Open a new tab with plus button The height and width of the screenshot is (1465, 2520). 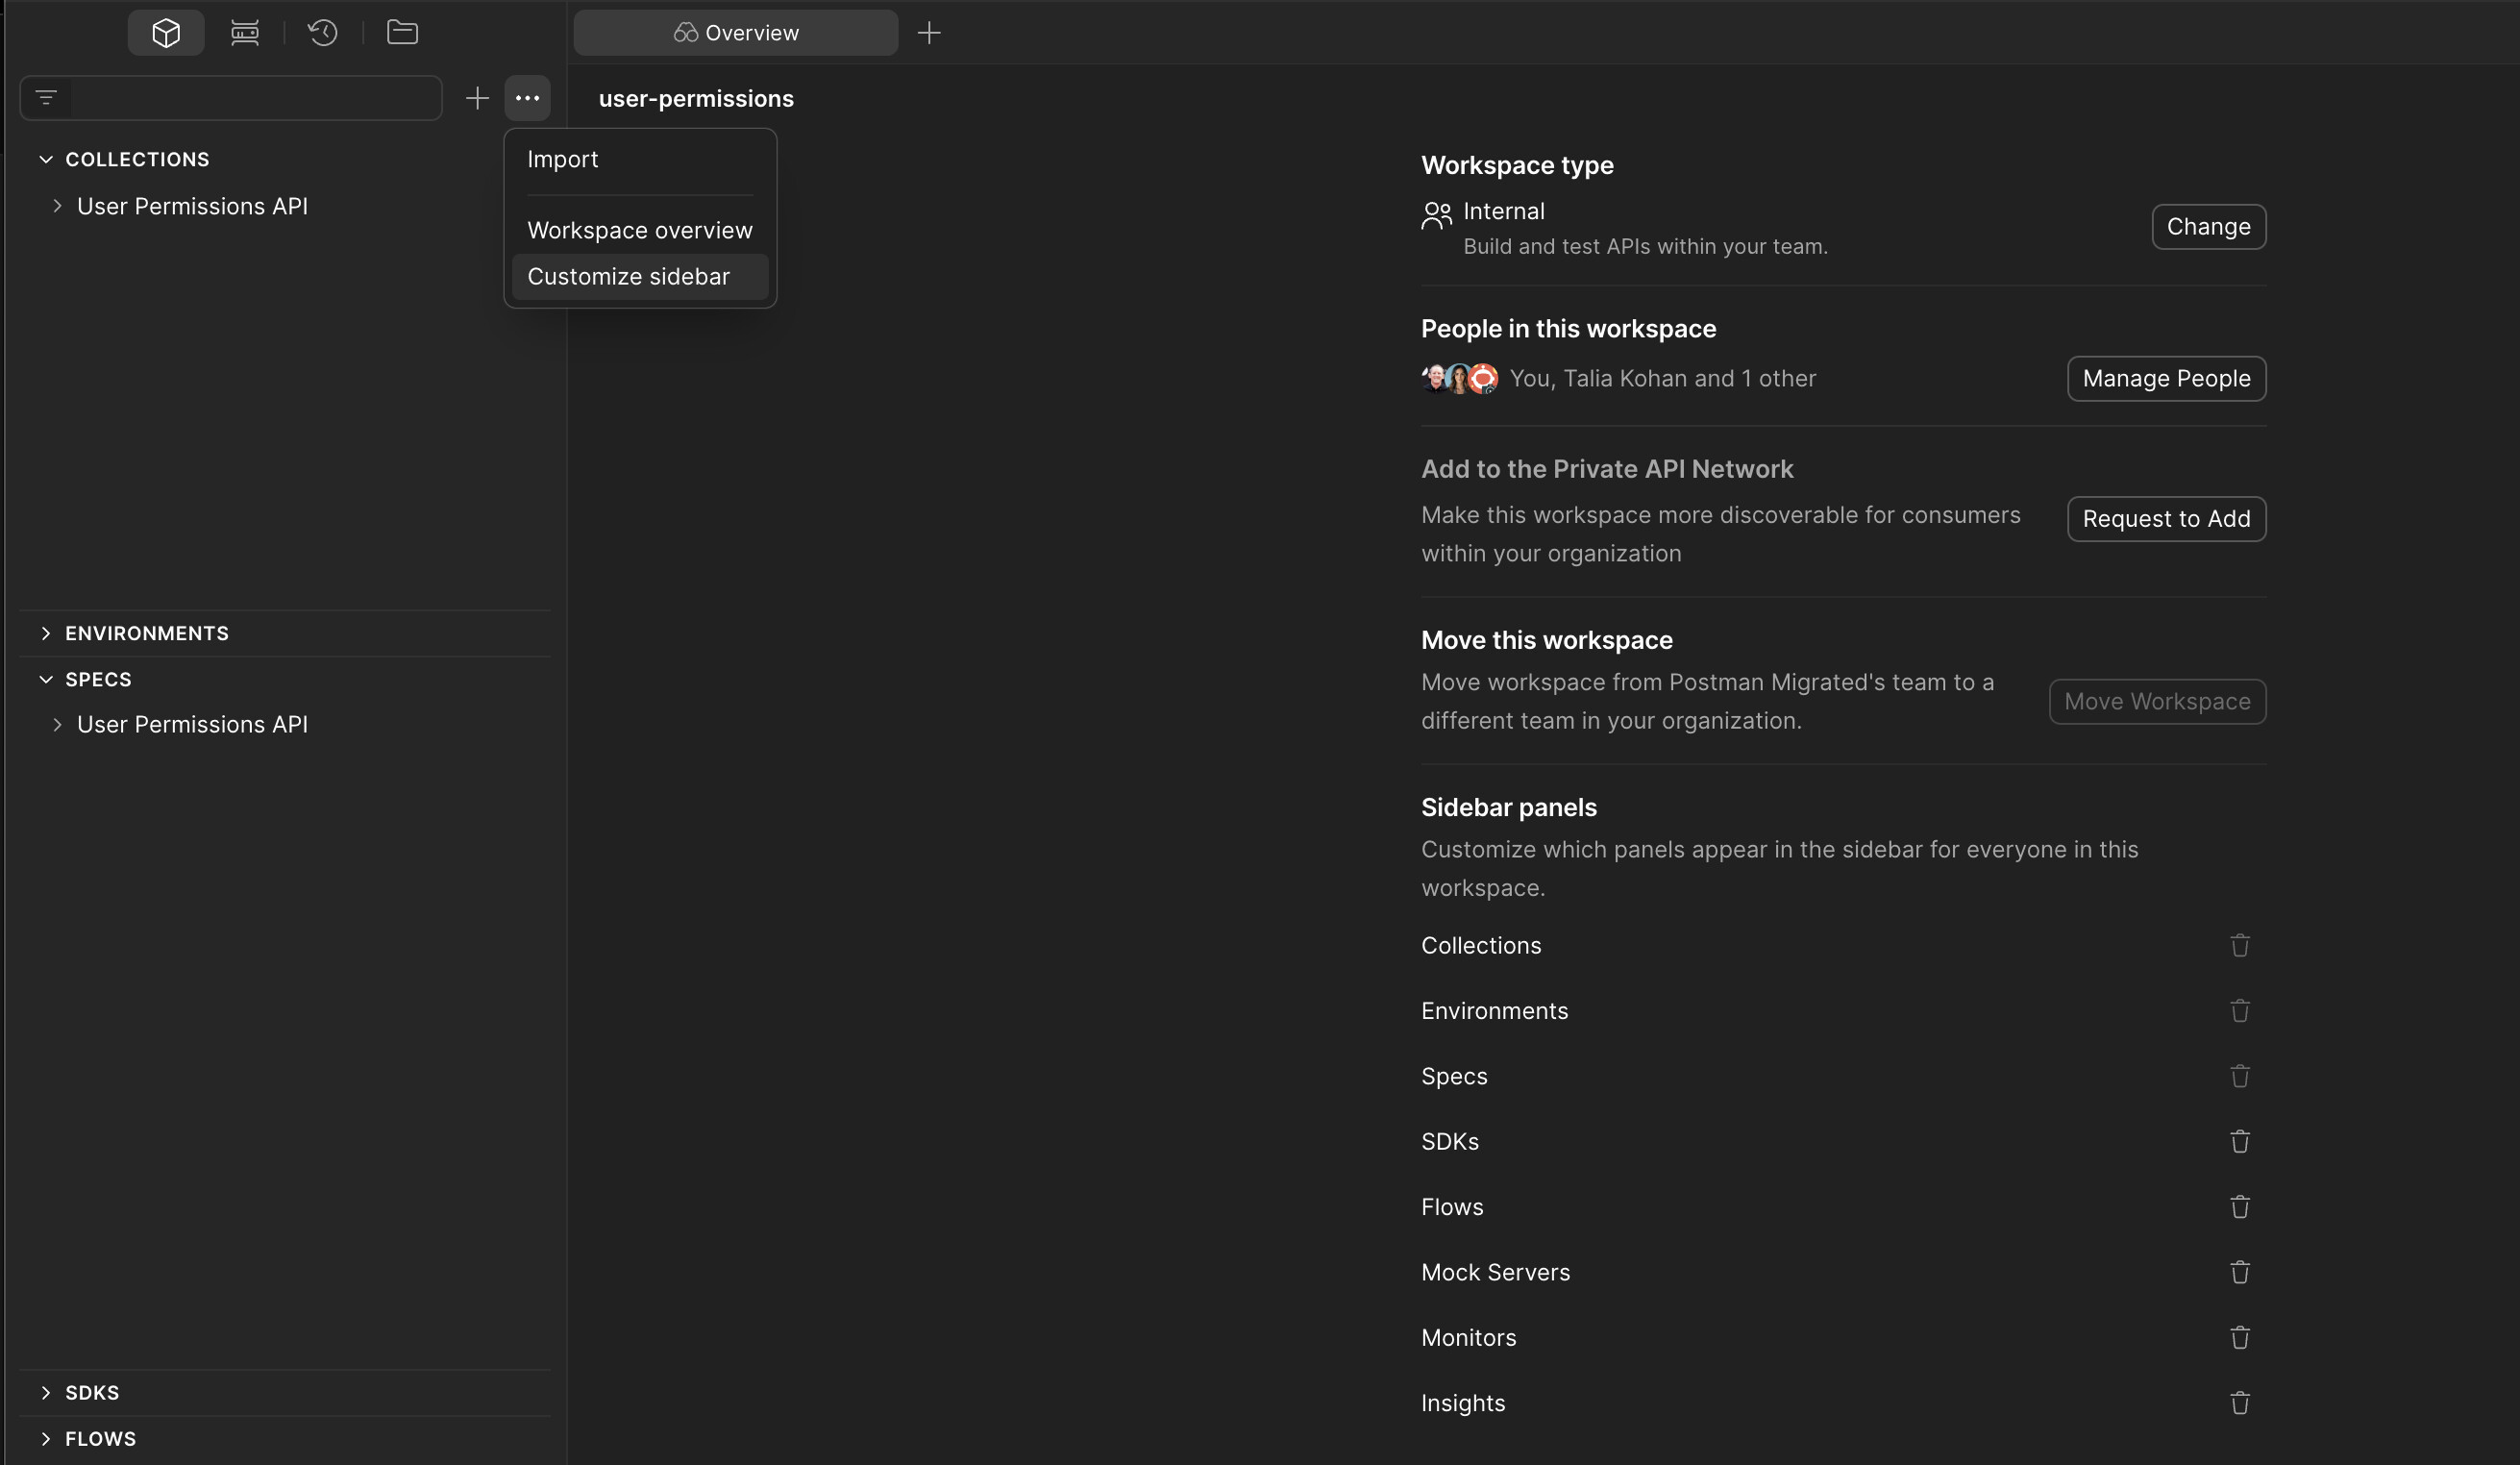tap(929, 33)
